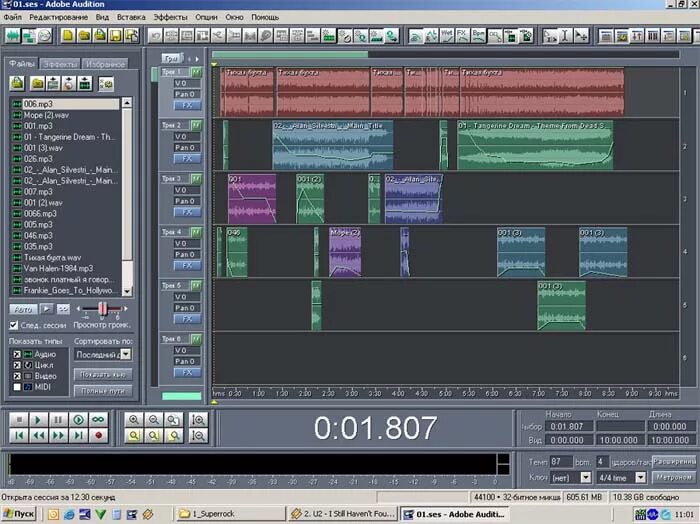Click Zoom Out horizontally magnifier
The width and height of the screenshot is (700, 524).
pyautogui.click(x=154, y=420)
